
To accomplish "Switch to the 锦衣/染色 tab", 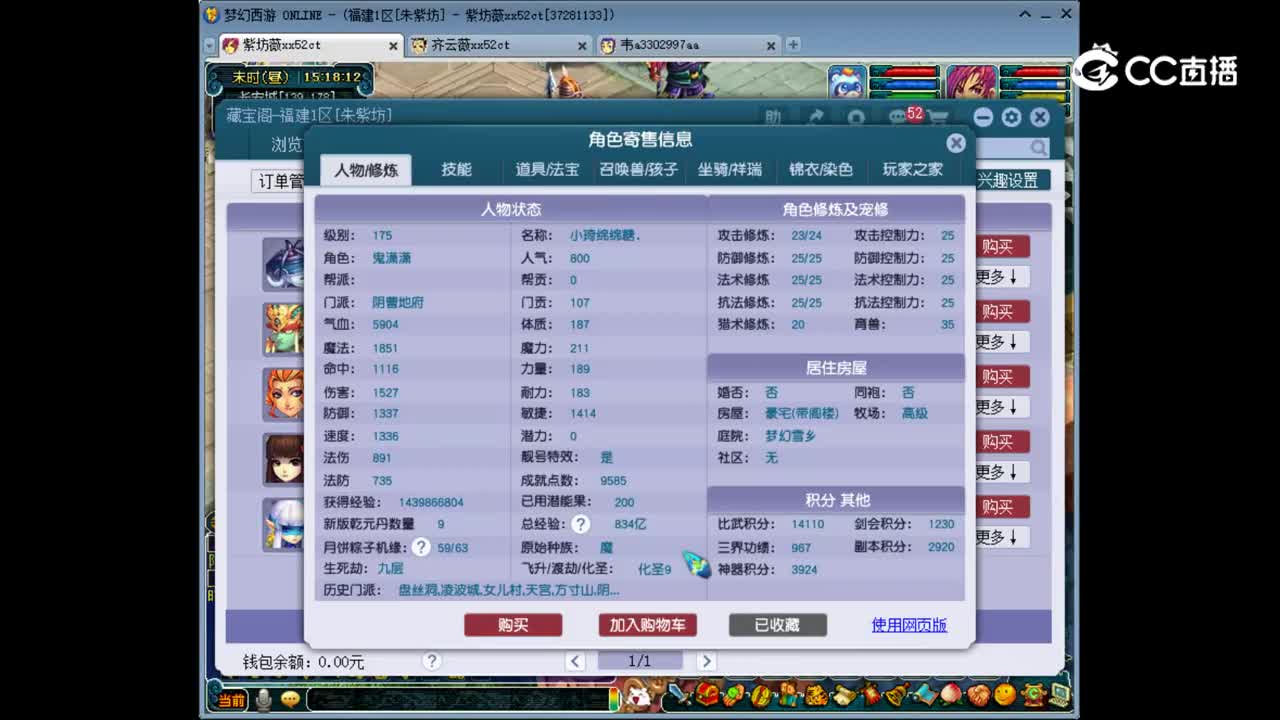I will [821, 170].
